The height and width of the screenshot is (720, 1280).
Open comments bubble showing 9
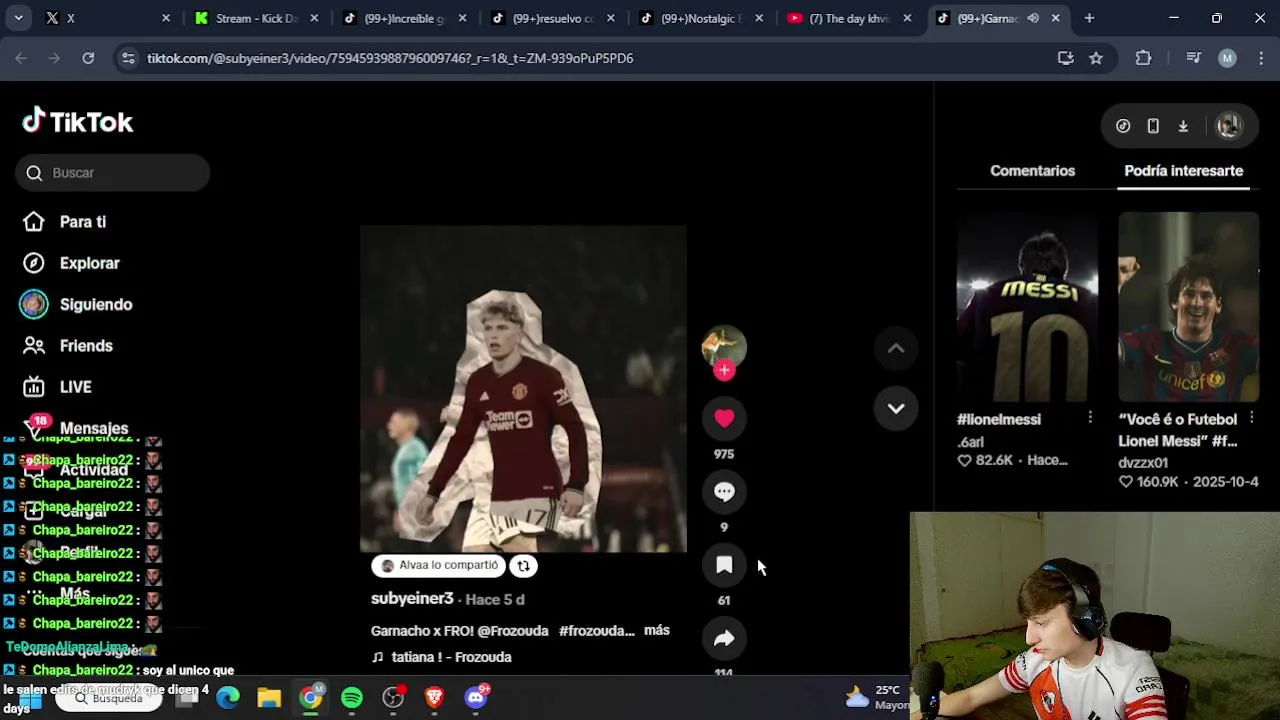point(724,492)
